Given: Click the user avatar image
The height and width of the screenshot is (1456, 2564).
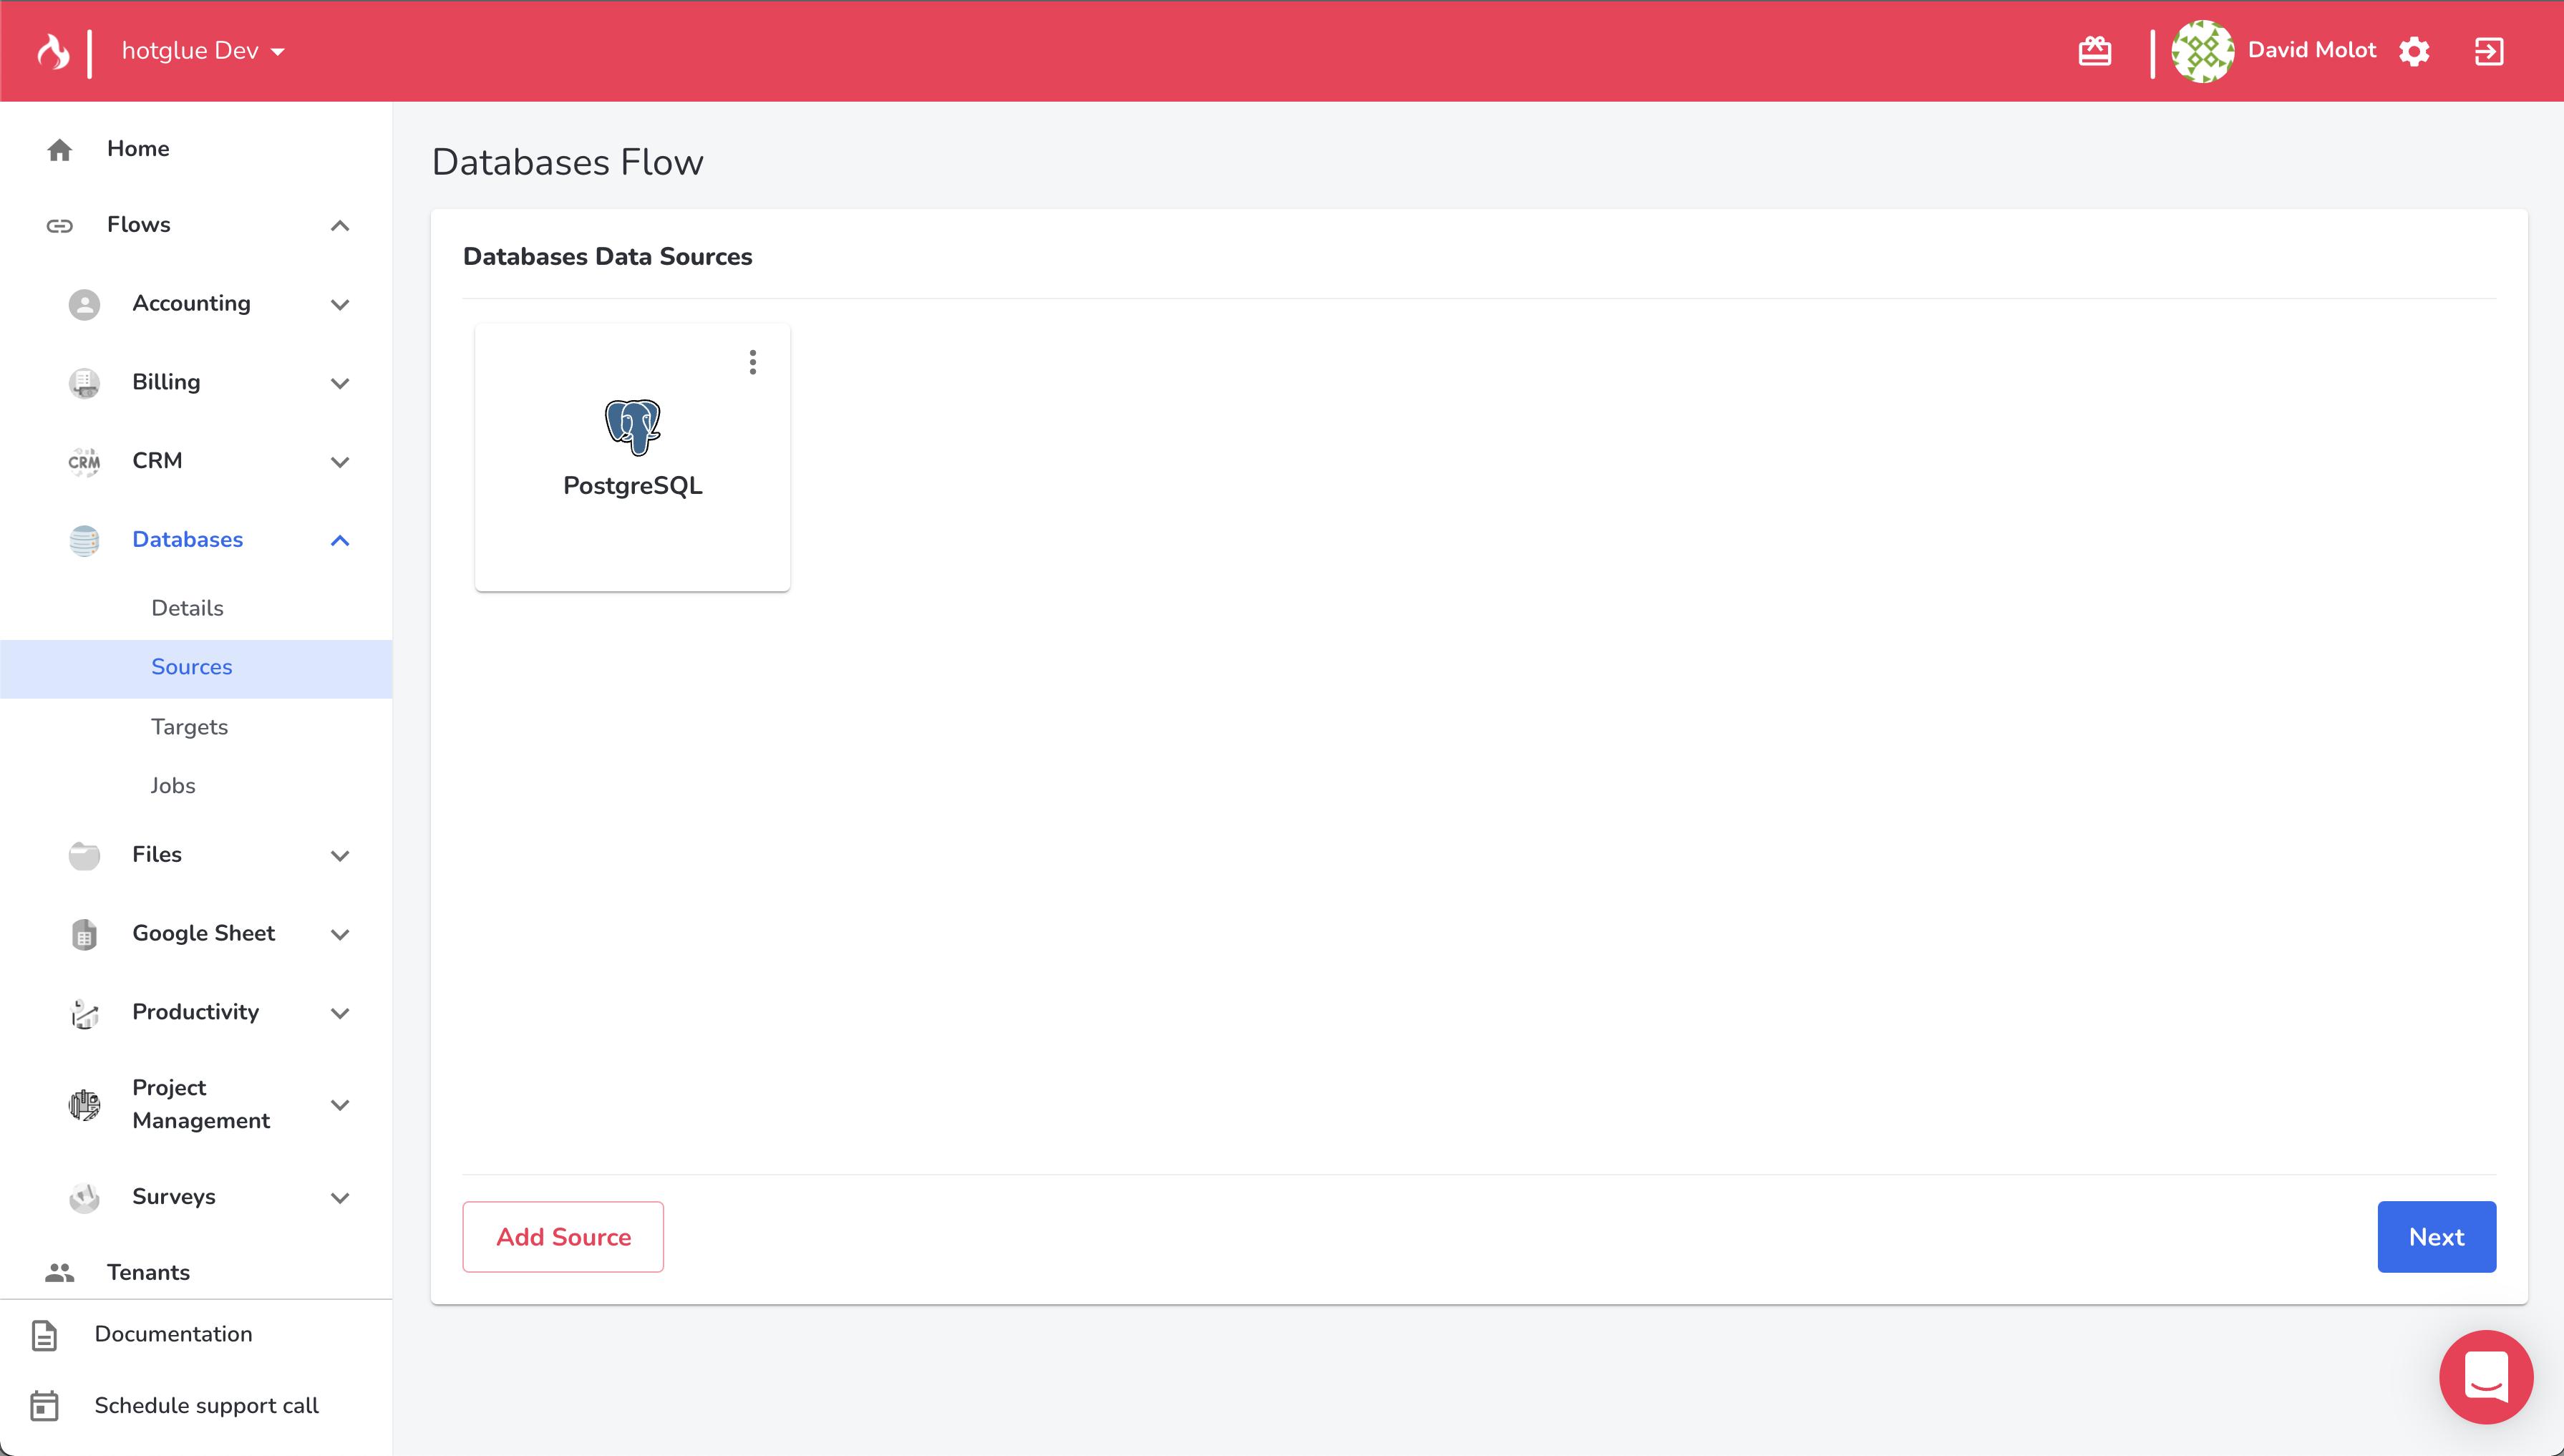Looking at the screenshot, I should click(x=2202, y=51).
